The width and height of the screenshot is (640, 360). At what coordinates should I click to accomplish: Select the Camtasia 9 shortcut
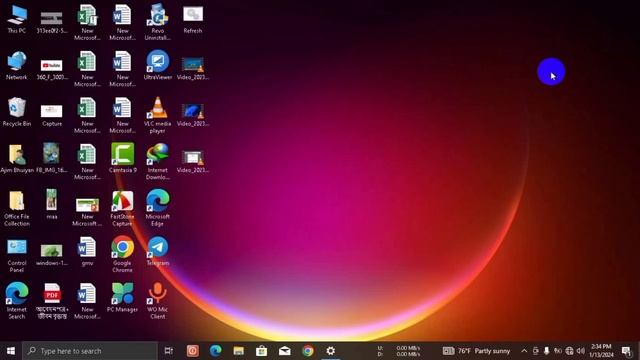pyautogui.click(x=122, y=158)
